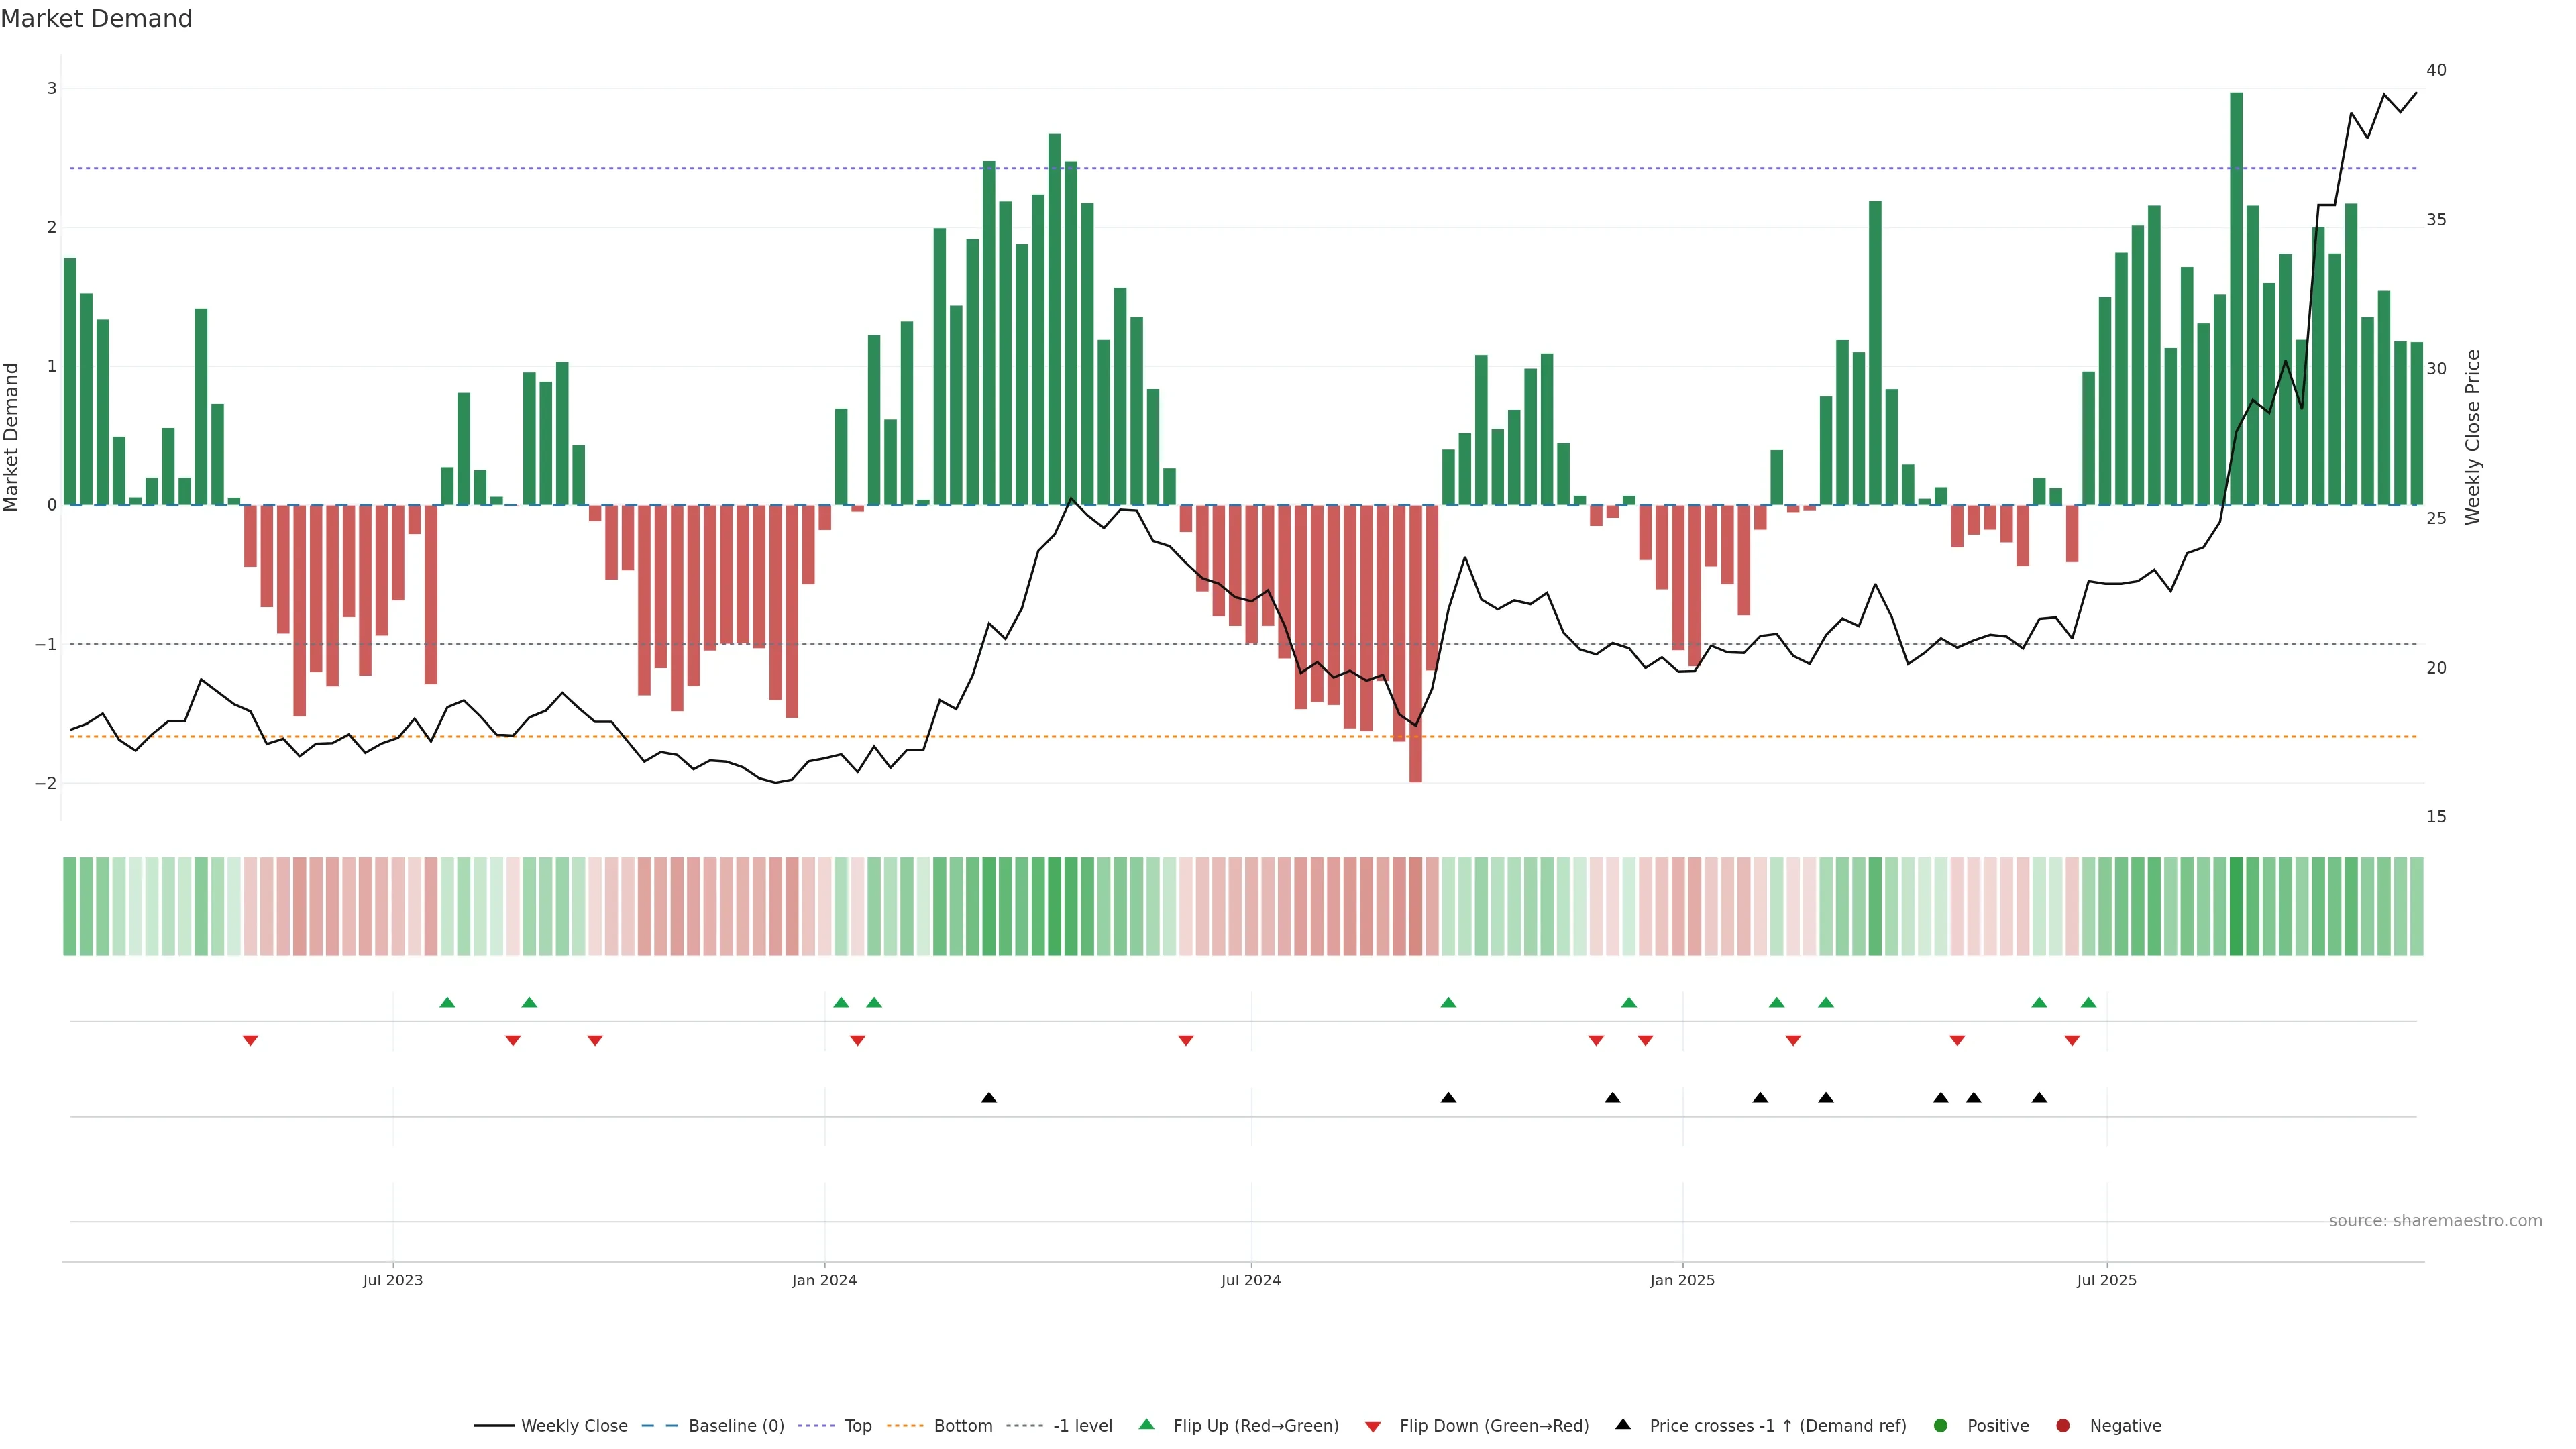Toggle the Top dotted line legend entry
Viewport: 2576px width, 1449px height.
tap(858, 1425)
